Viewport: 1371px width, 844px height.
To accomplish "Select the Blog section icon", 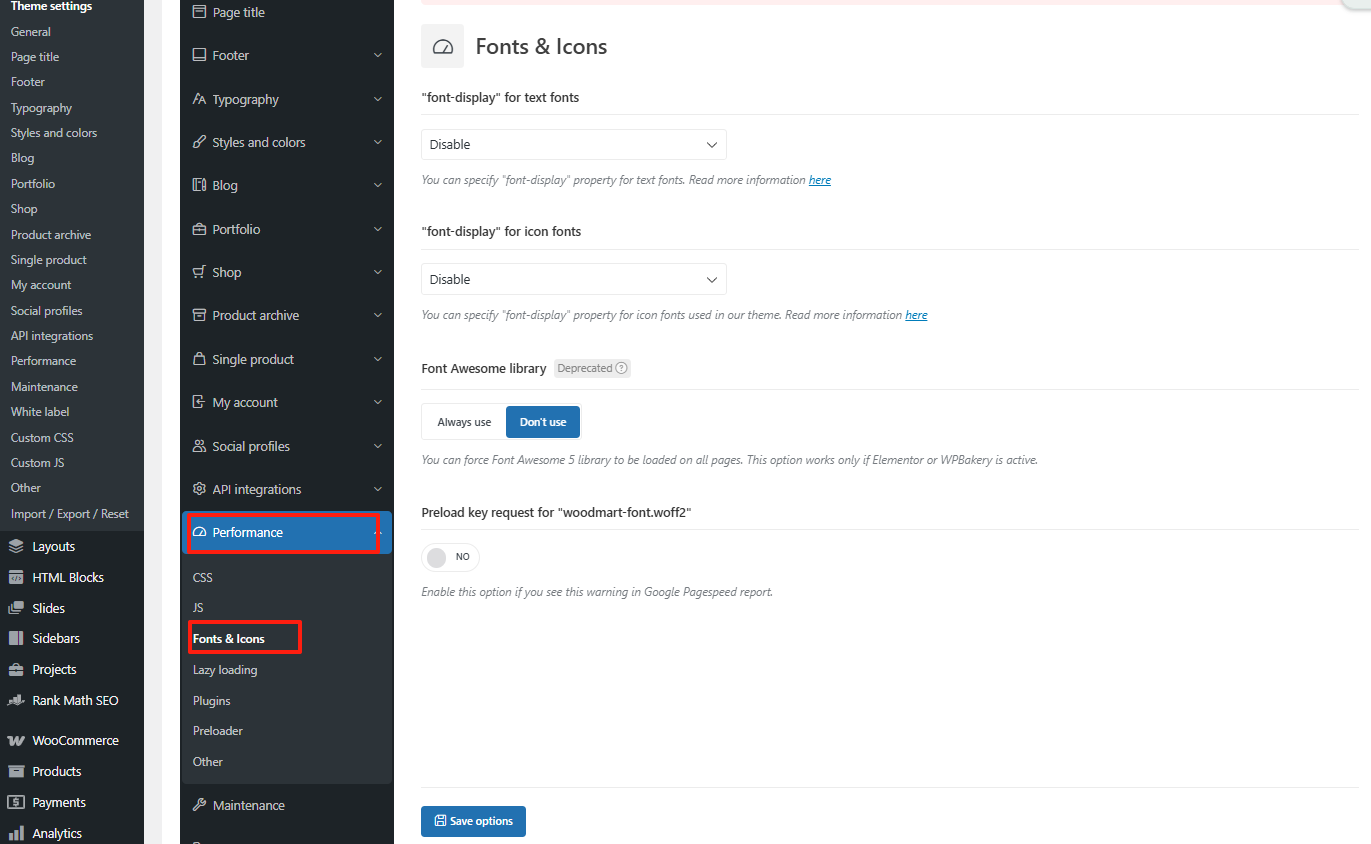I will tap(199, 185).
